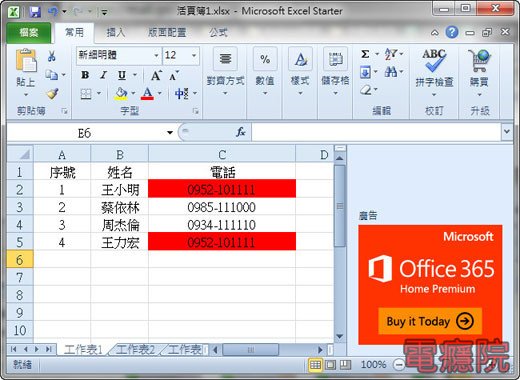Click in the formula bar input
The height and width of the screenshot is (380, 520).
(376, 132)
